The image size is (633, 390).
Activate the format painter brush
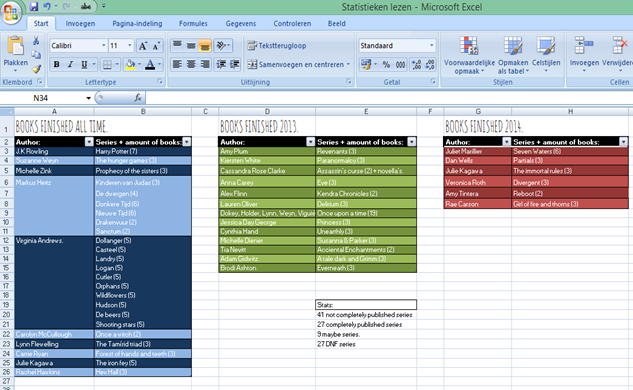[x=36, y=69]
